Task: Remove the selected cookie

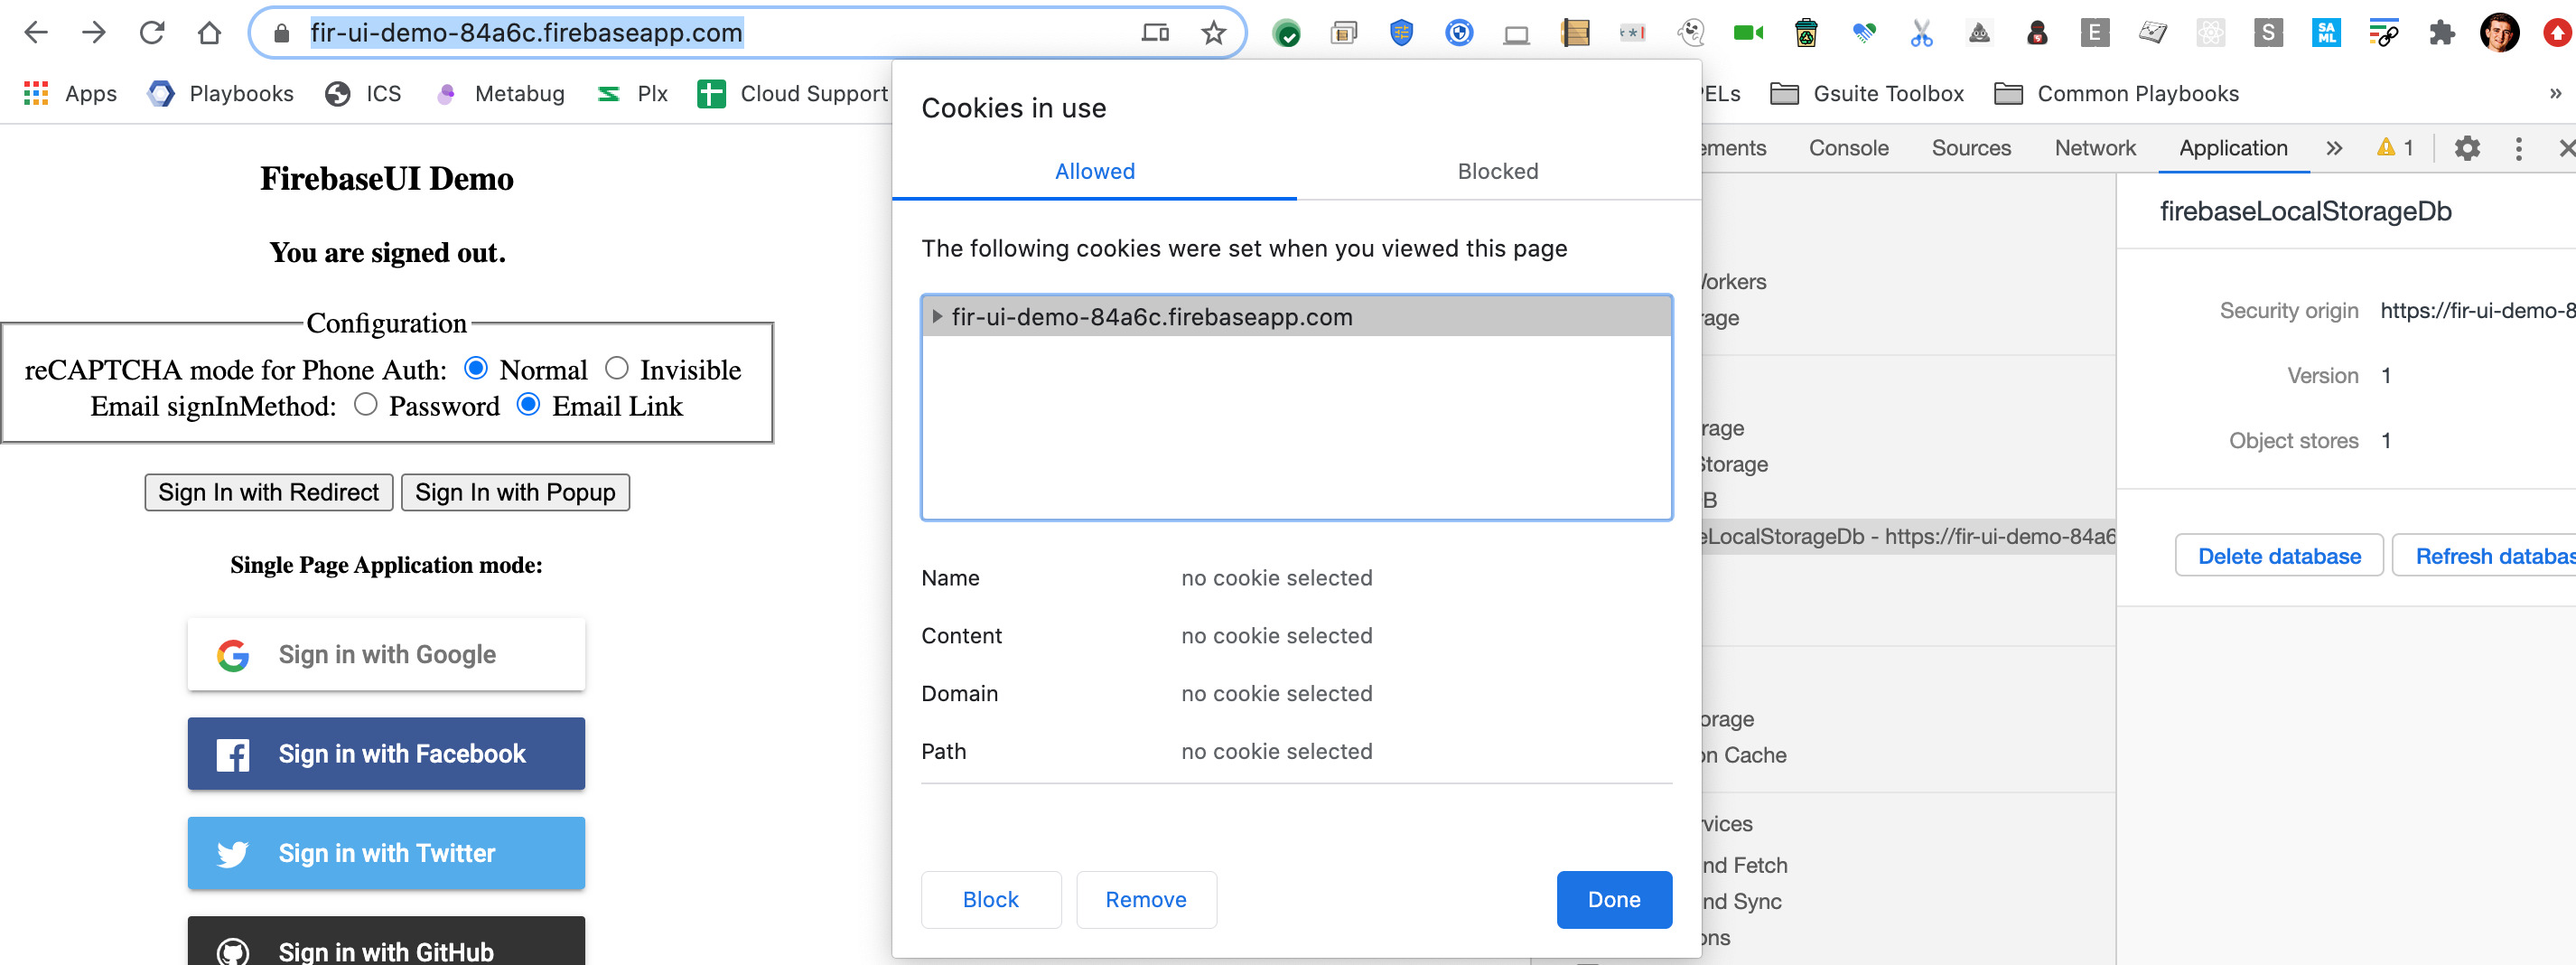Action: pyautogui.click(x=1146, y=899)
